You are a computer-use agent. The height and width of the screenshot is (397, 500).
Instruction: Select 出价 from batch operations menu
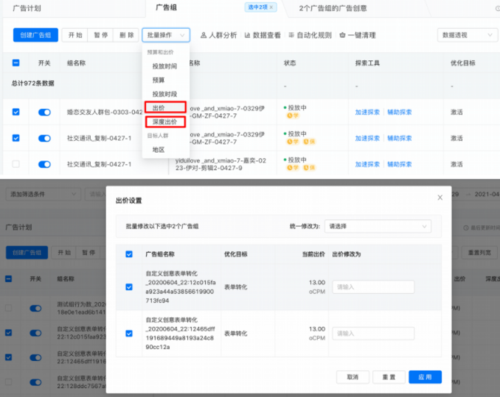(165, 107)
